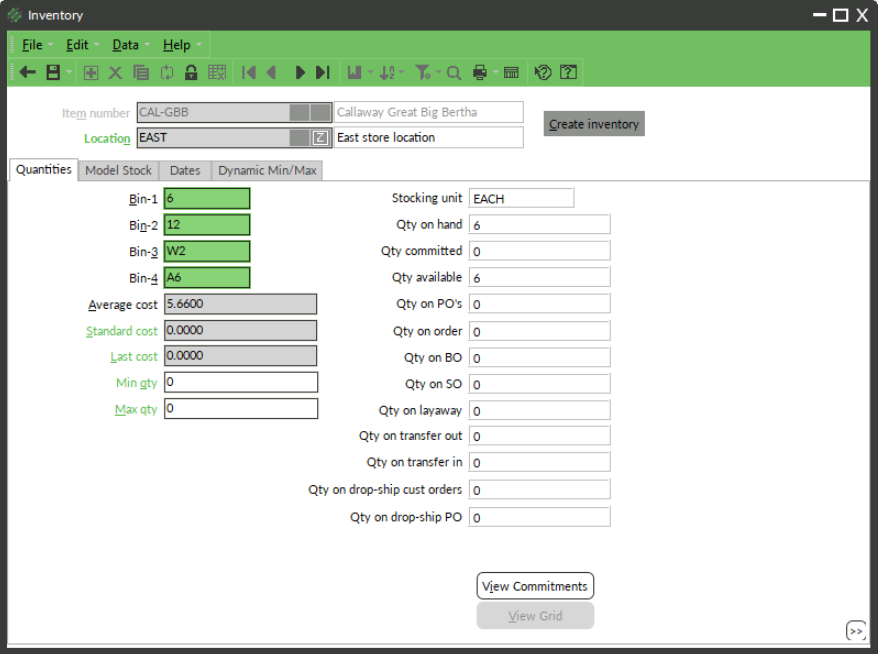The width and height of the screenshot is (878, 654).
Task: Go to previous record
Action: [272, 72]
